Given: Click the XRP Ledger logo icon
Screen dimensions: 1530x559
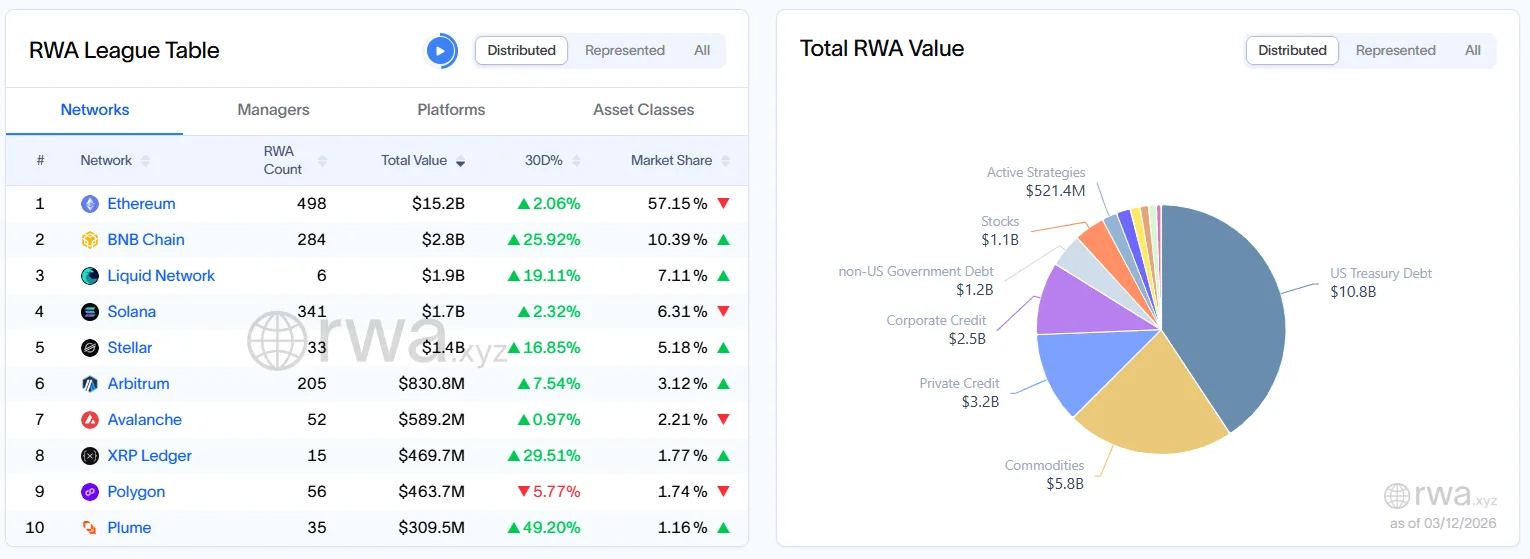Looking at the screenshot, I should click(x=90, y=456).
